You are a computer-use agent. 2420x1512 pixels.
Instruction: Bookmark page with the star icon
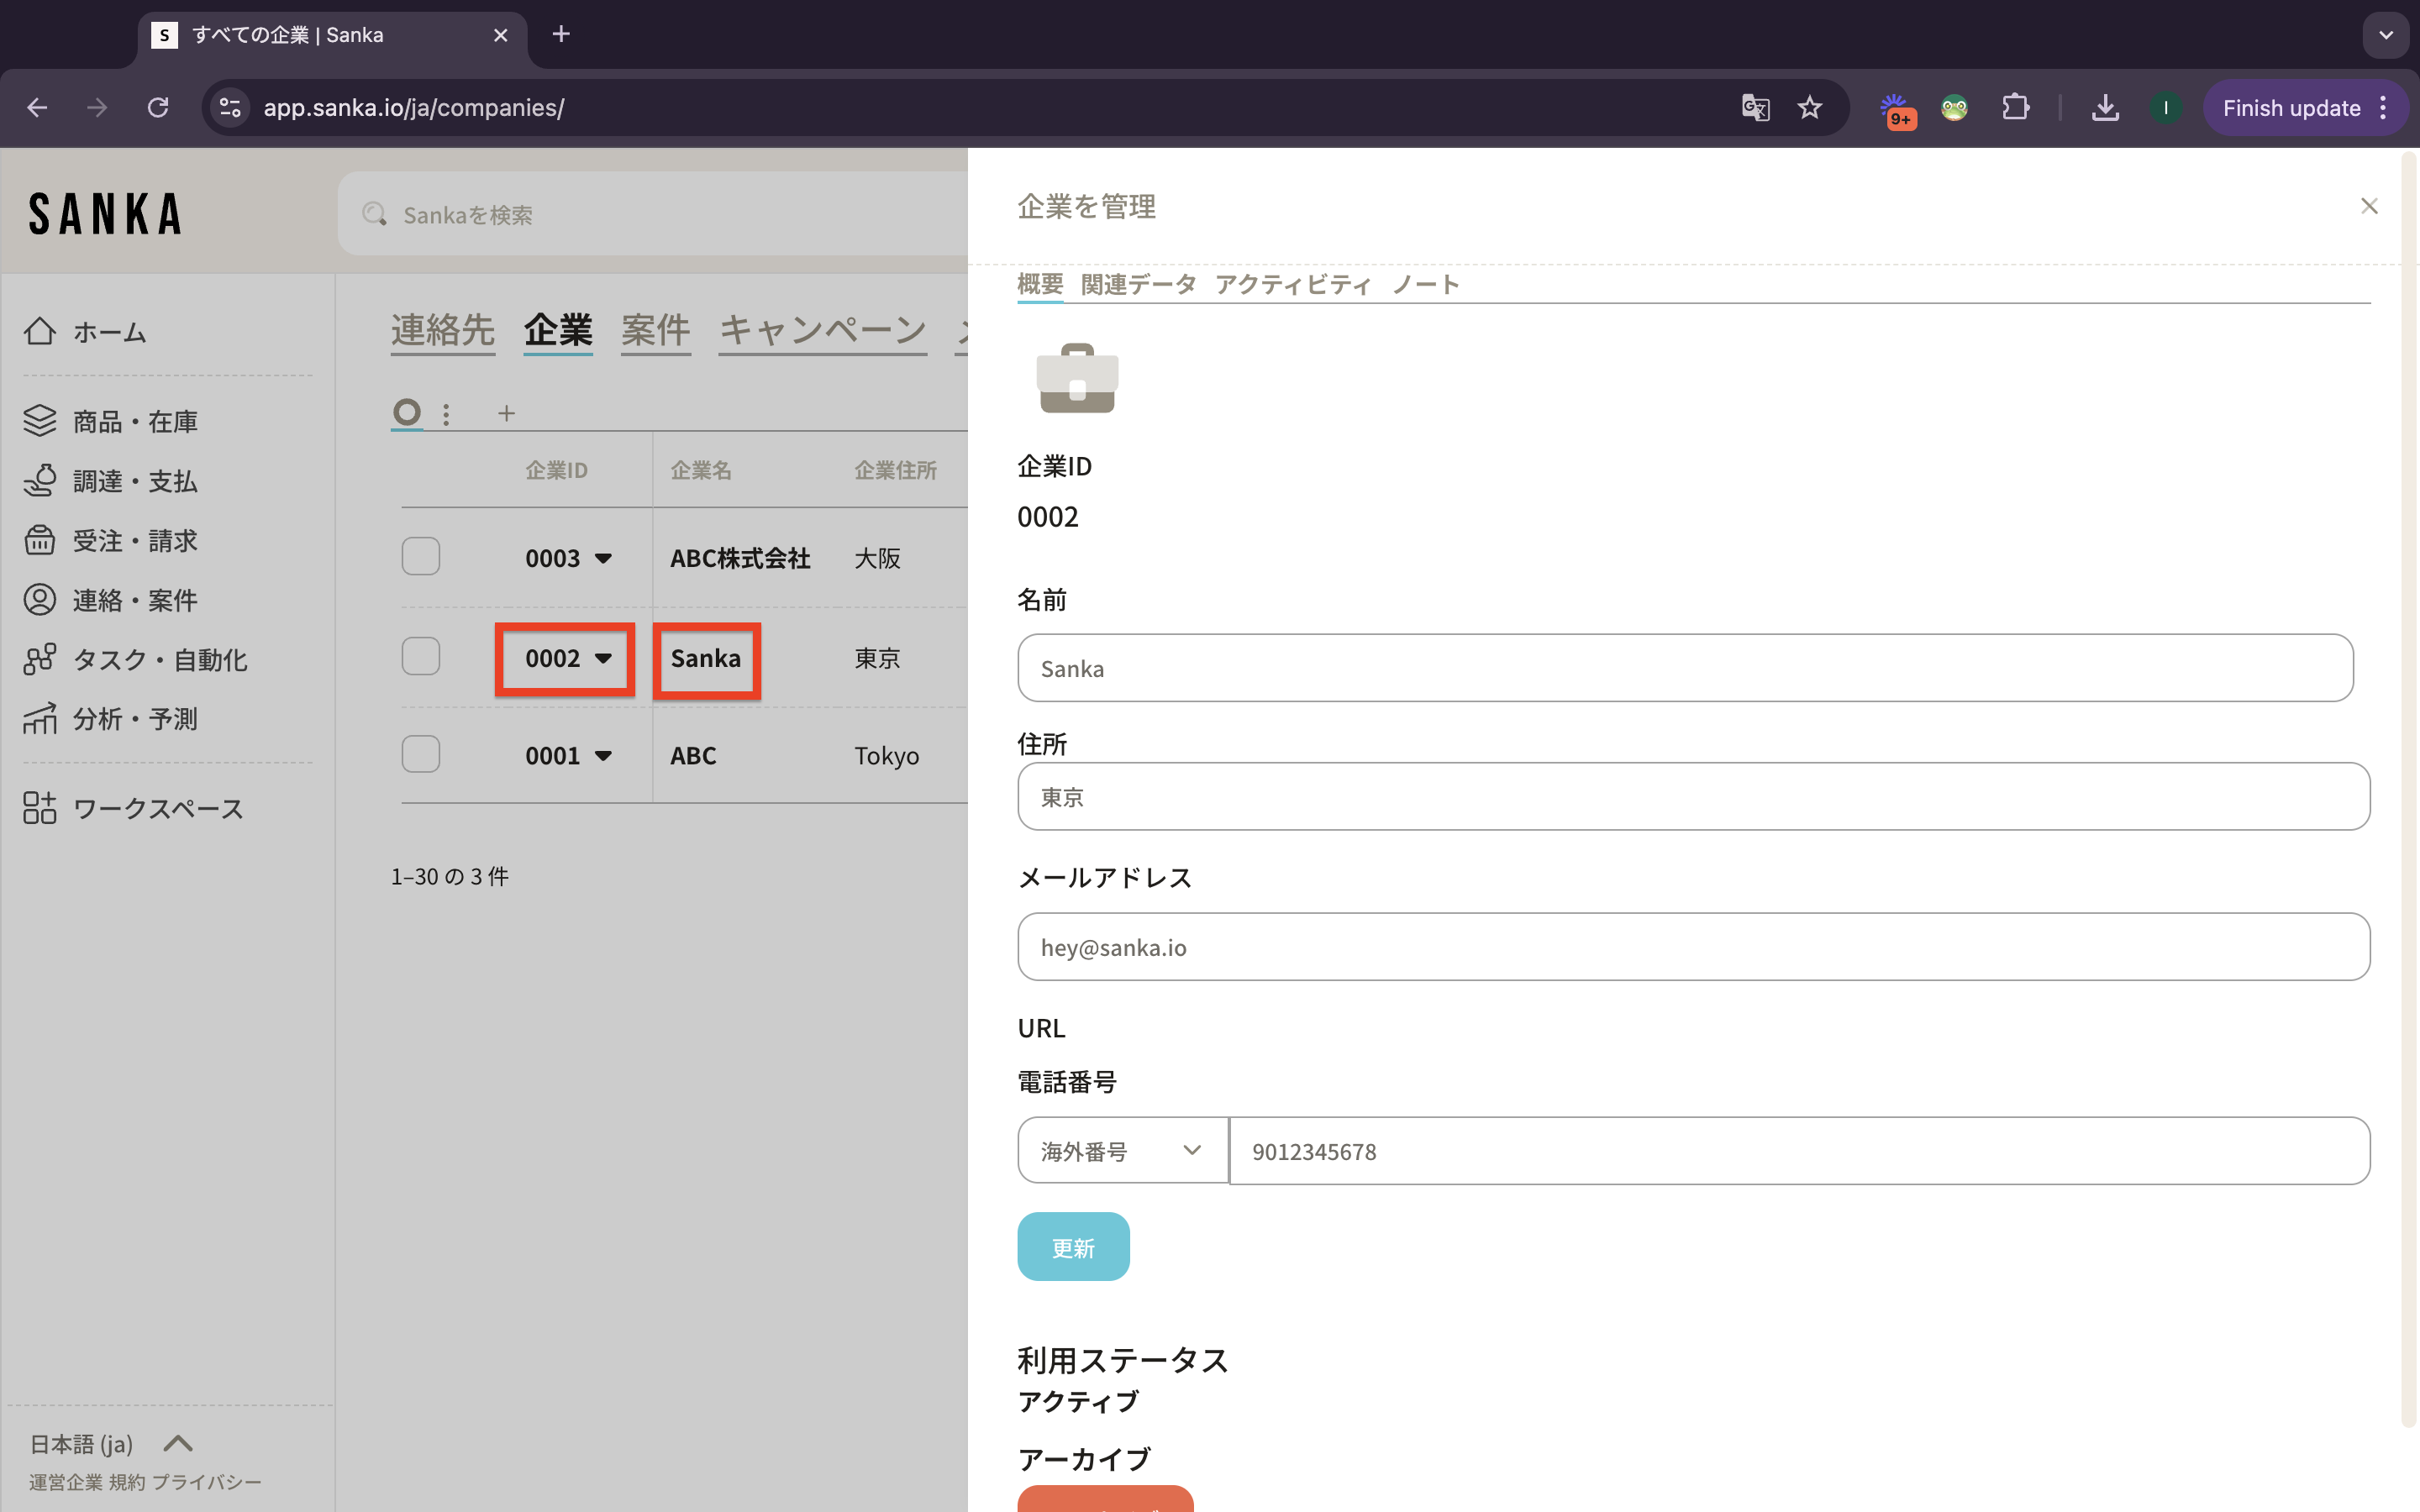click(x=1809, y=108)
